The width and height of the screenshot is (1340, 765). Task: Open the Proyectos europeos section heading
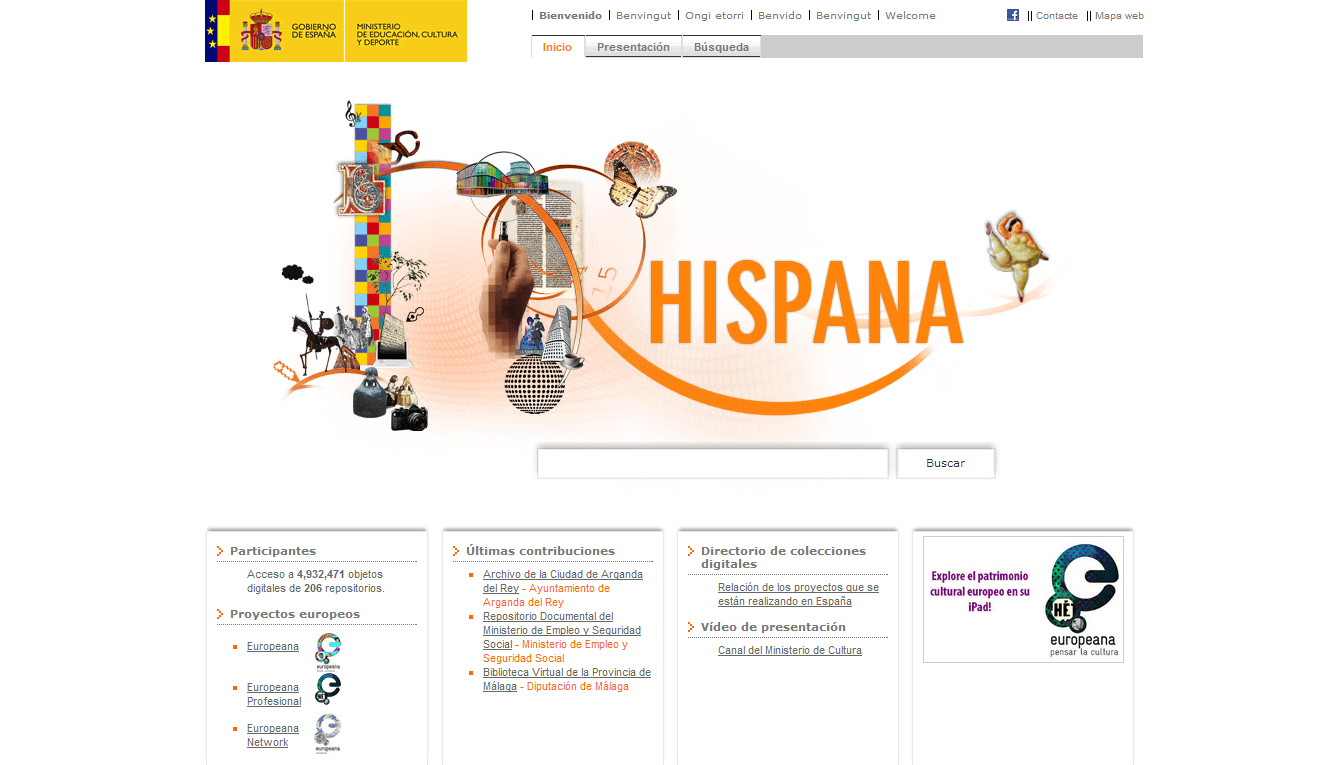pyautogui.click(x=295, y=614)
